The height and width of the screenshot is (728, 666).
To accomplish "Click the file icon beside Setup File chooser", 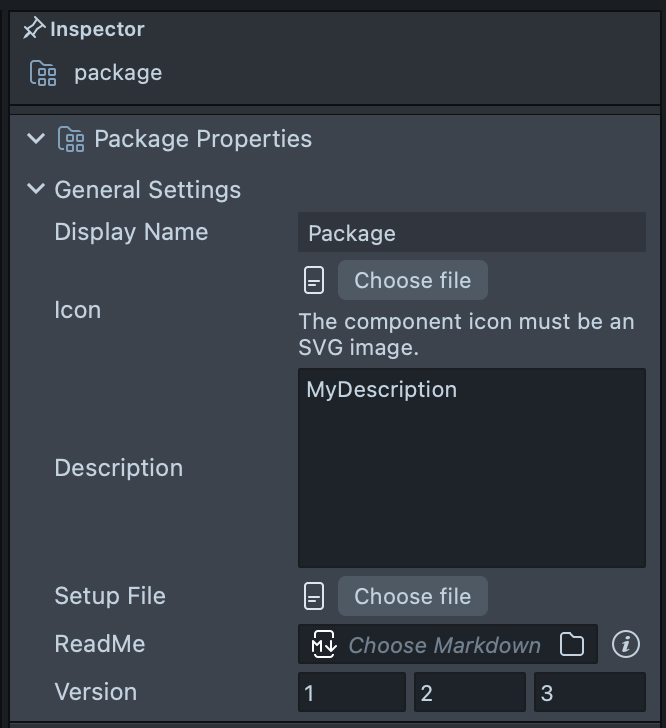I will point(314,597).
